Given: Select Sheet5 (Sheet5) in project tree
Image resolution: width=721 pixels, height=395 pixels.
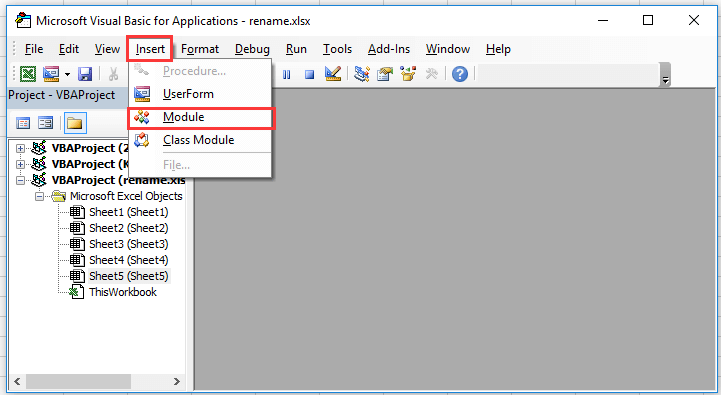Looking at the screenshot, I should (129, 276).
